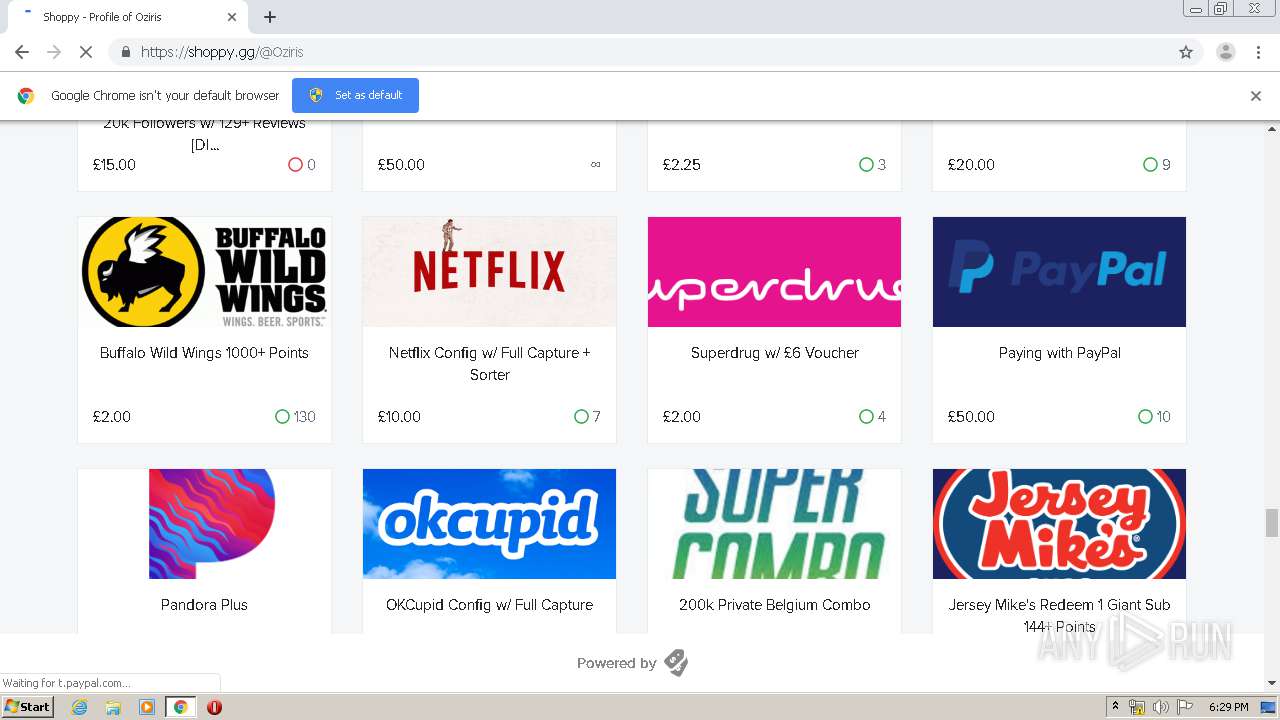This screenshot has width=1280, height=720.
Task: Open the PayPal product image
Action: point(1059,272)
